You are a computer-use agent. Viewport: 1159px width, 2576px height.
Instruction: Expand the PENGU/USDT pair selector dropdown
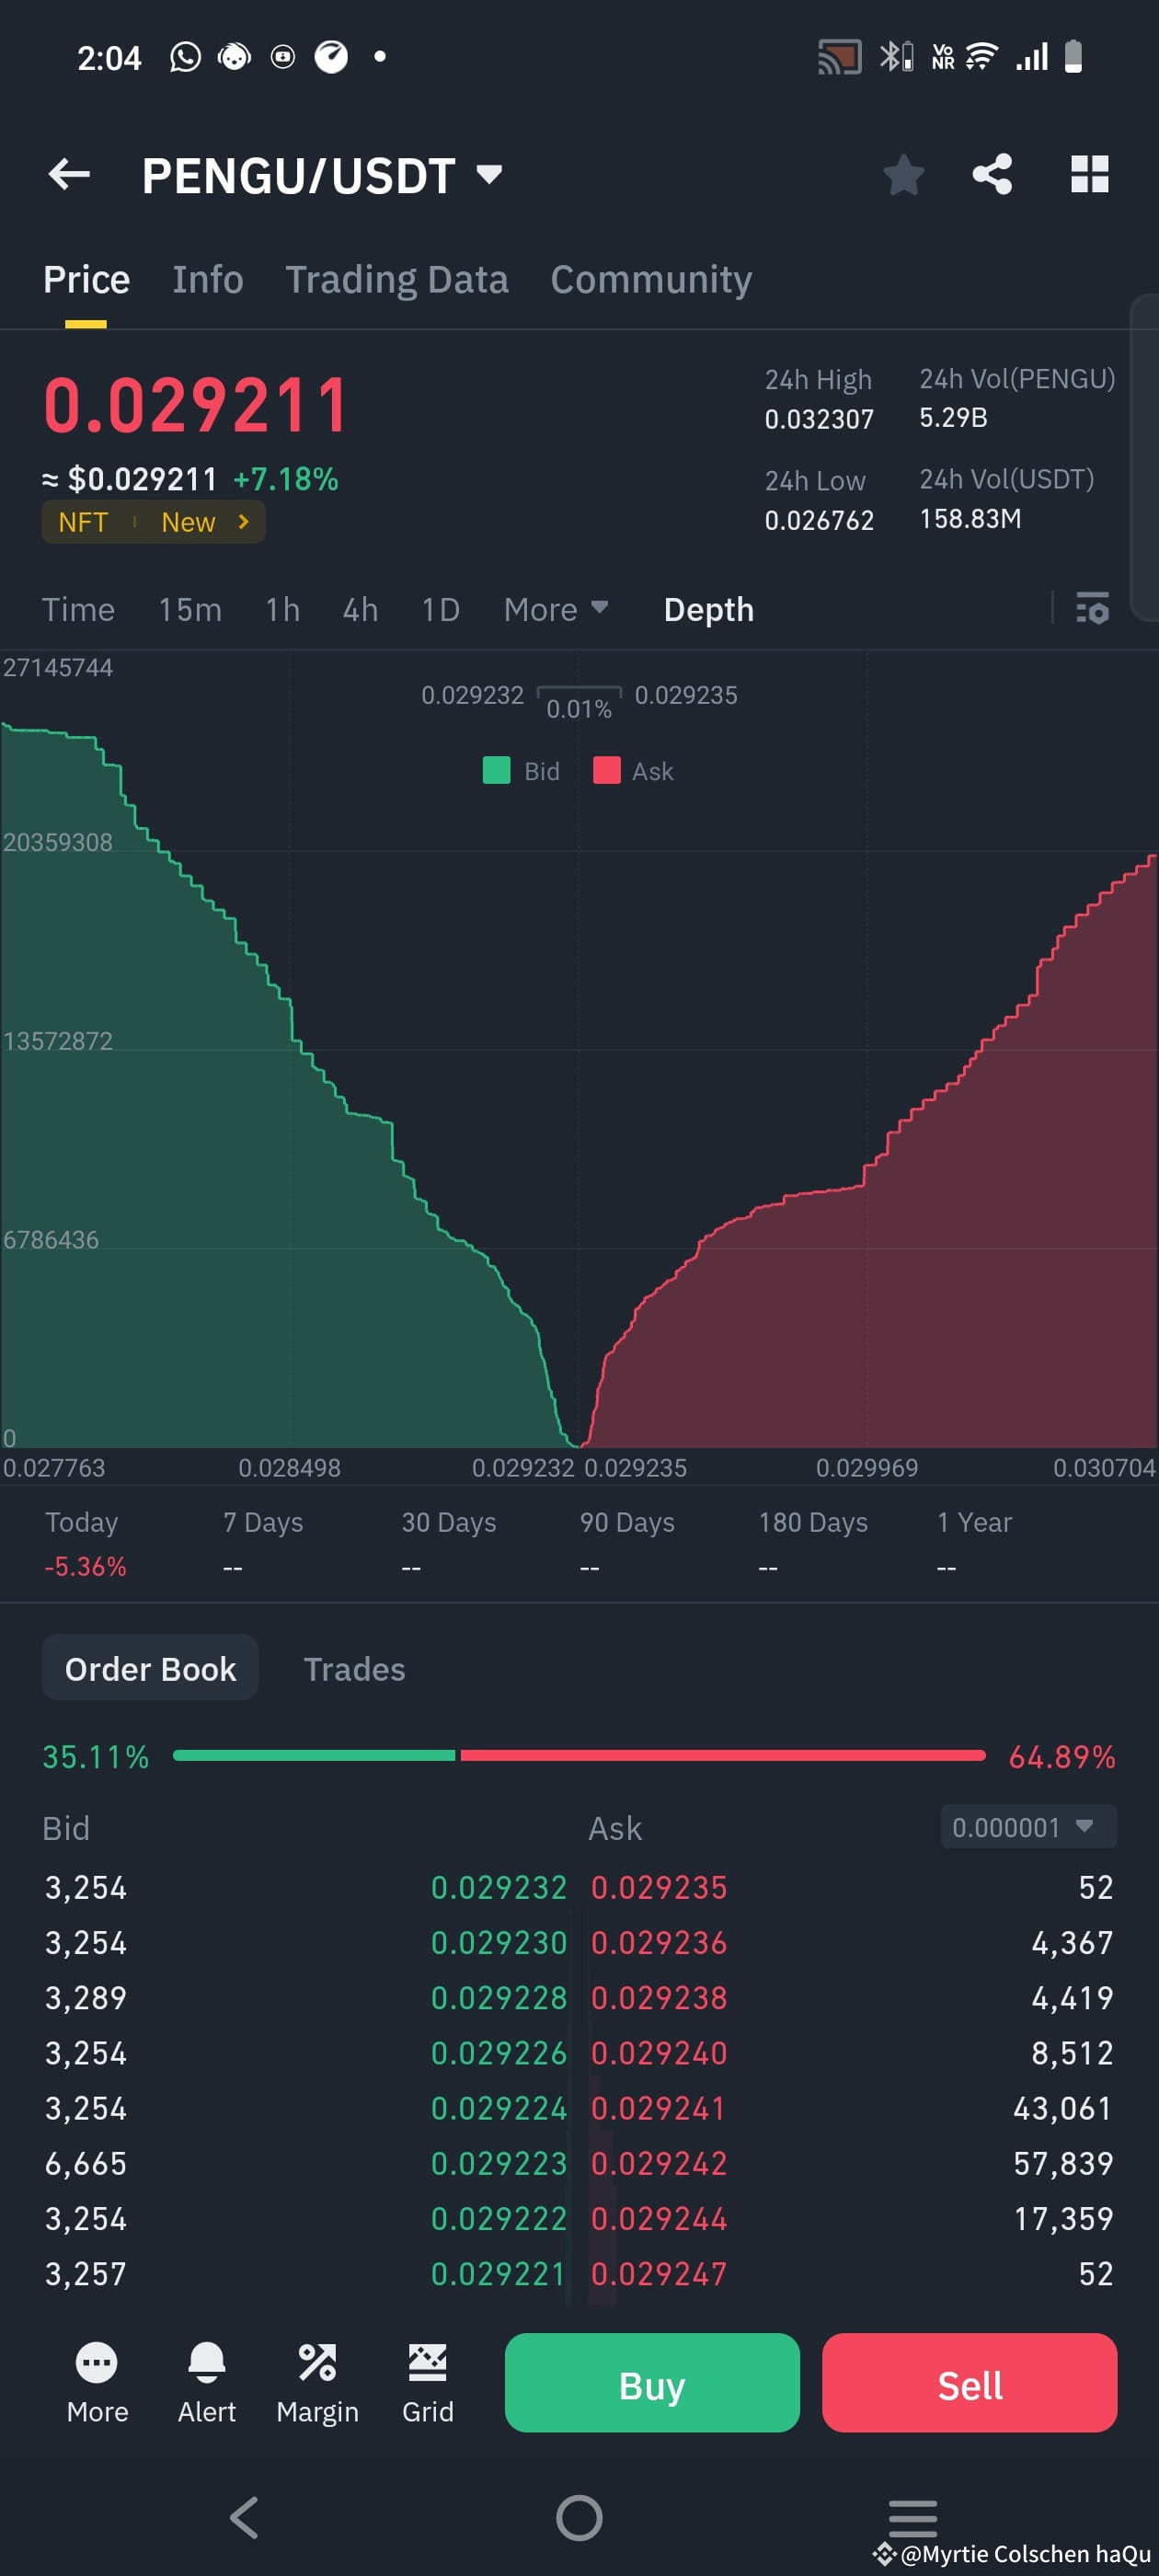pos(488,174)
